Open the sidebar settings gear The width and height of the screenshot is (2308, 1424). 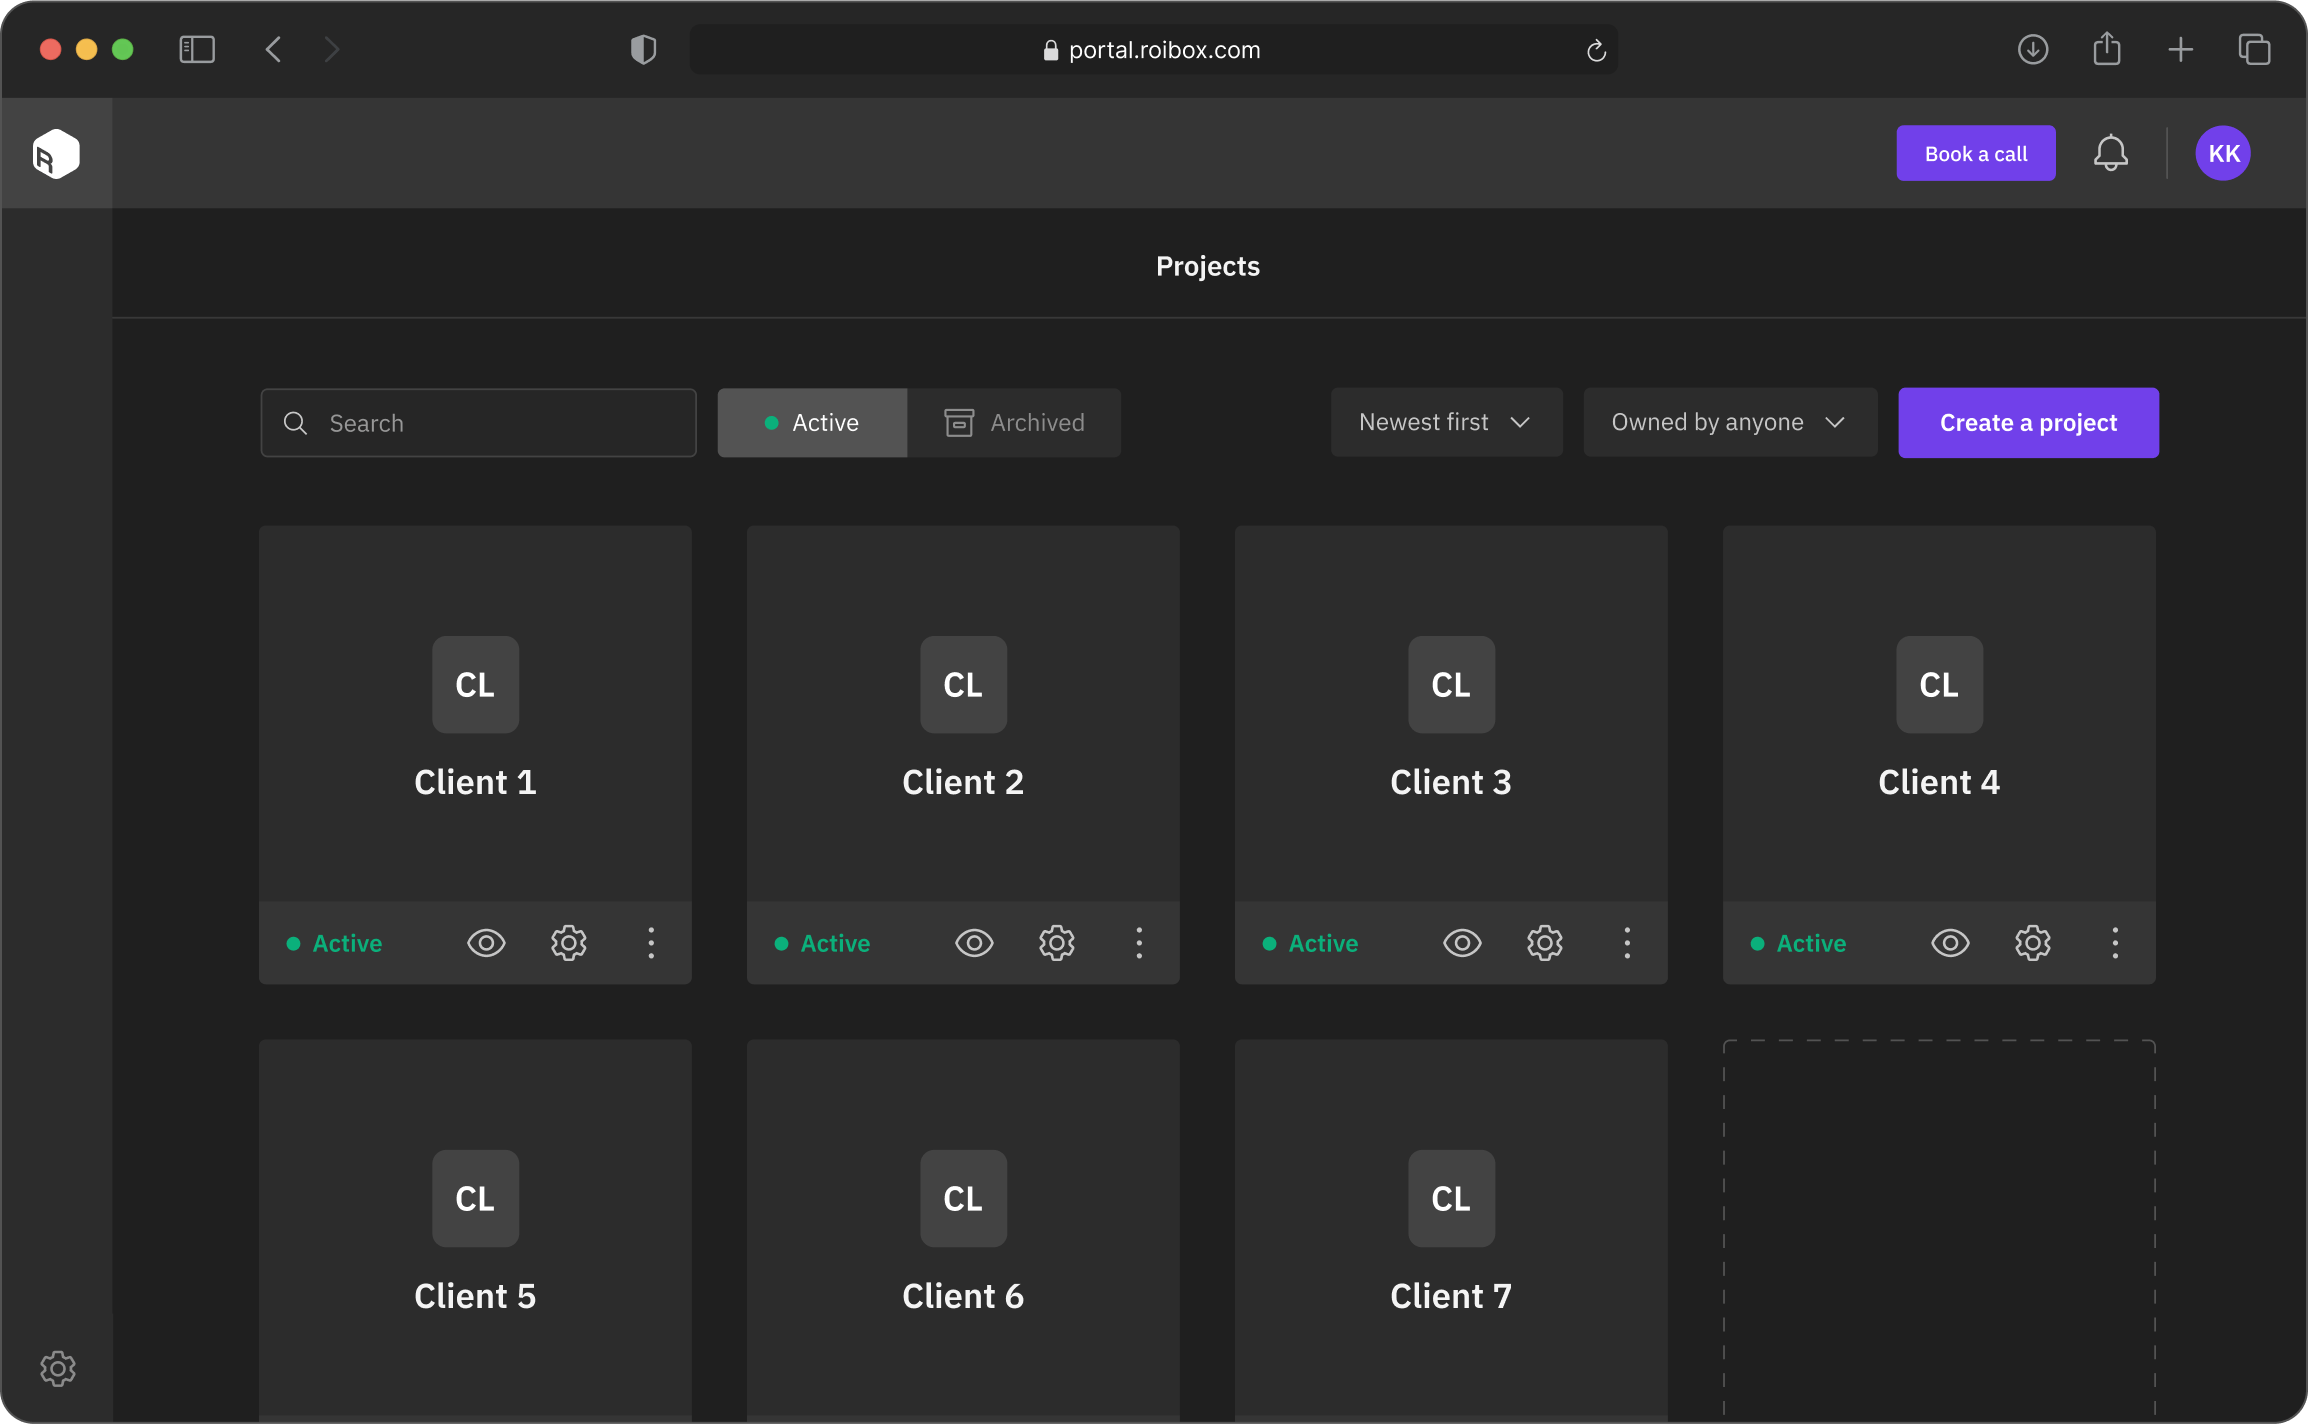click(58, 1368)
